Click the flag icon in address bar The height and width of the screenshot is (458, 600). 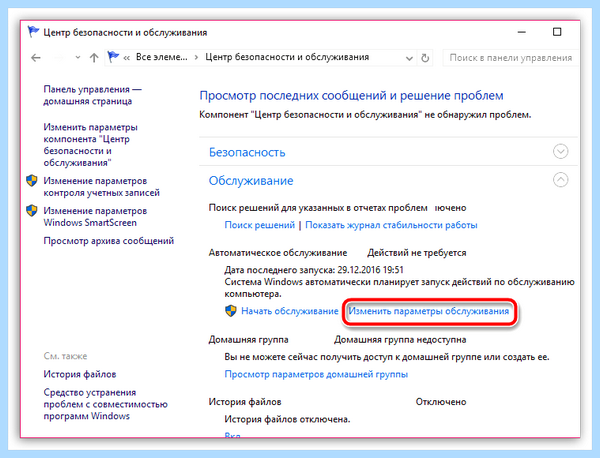[113, 57]
